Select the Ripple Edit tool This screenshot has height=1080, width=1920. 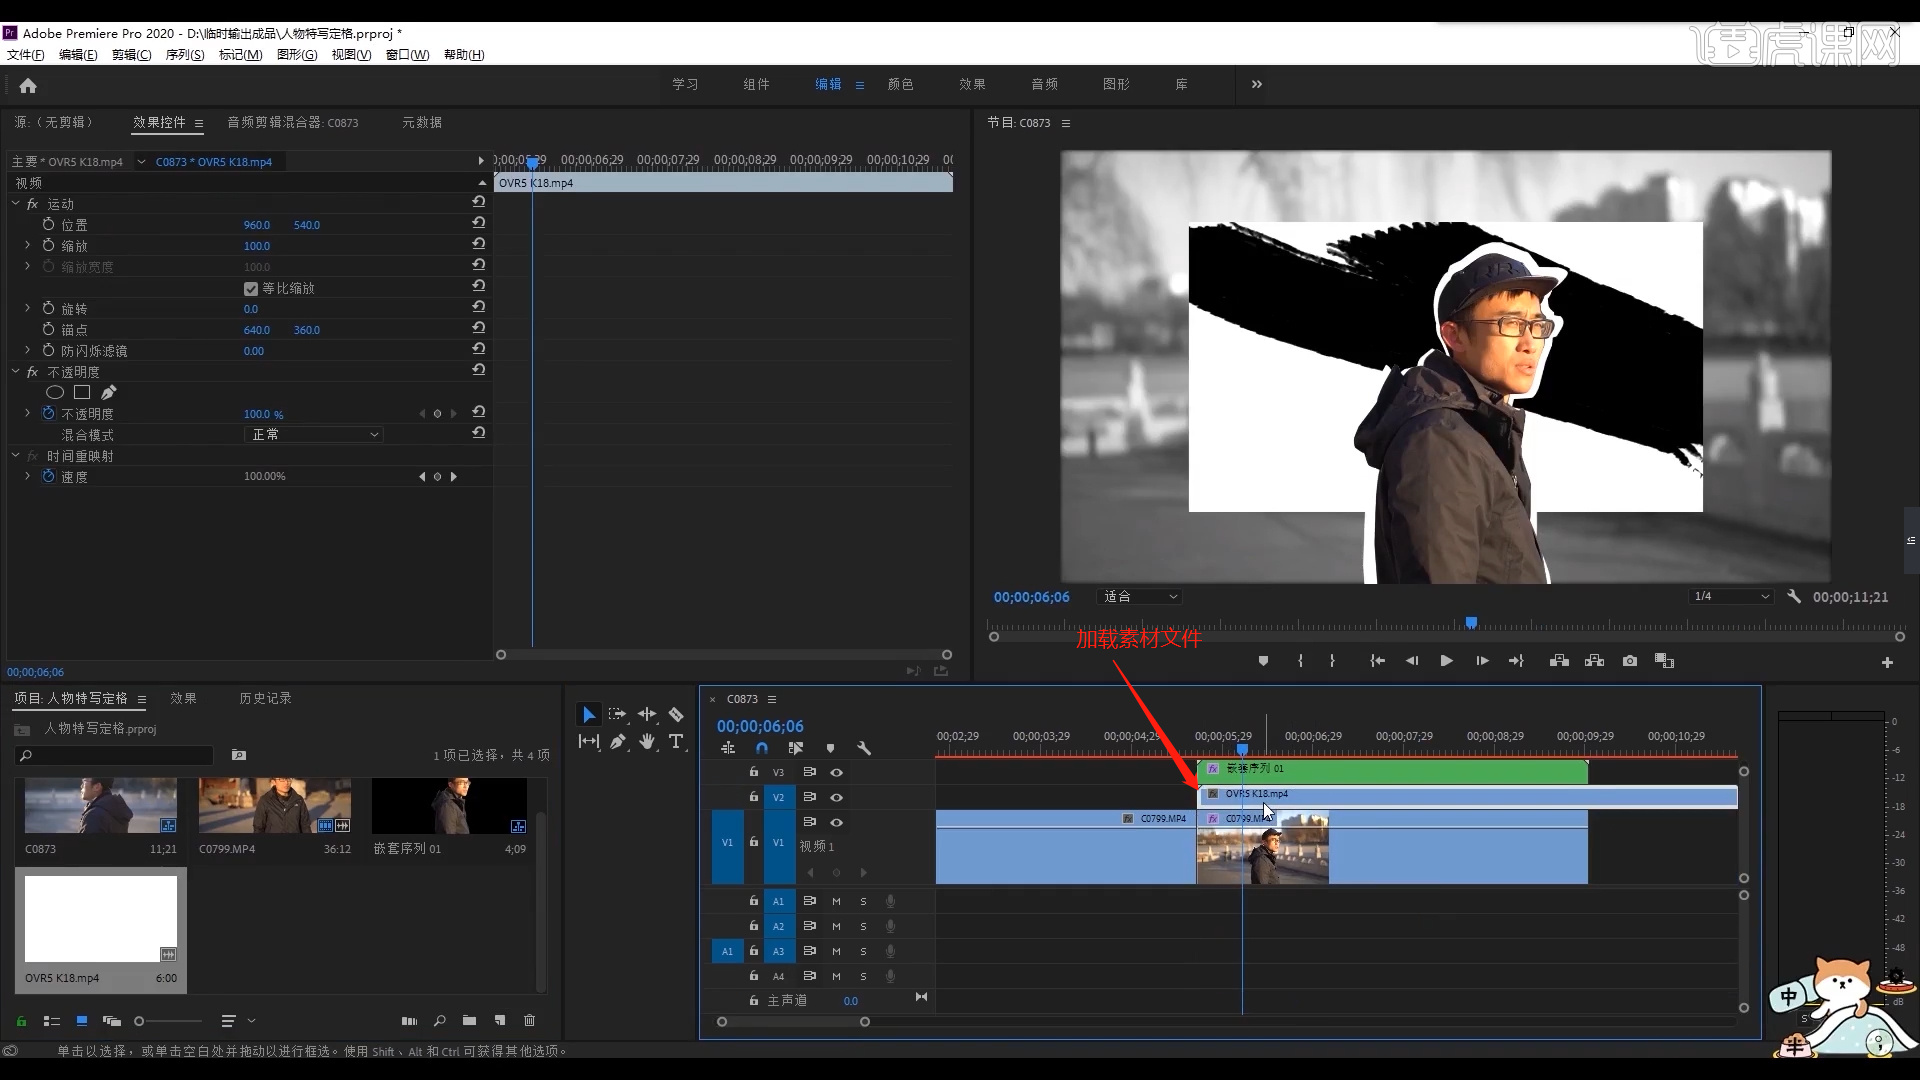(647, 714)
